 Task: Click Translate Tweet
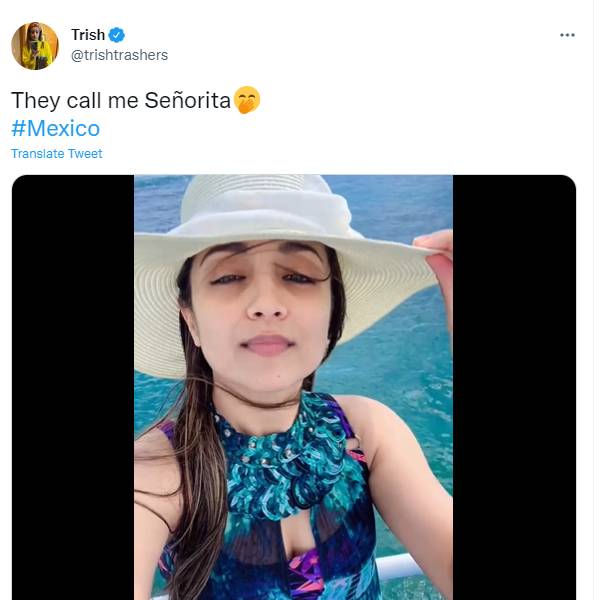[x=56, y=153]
